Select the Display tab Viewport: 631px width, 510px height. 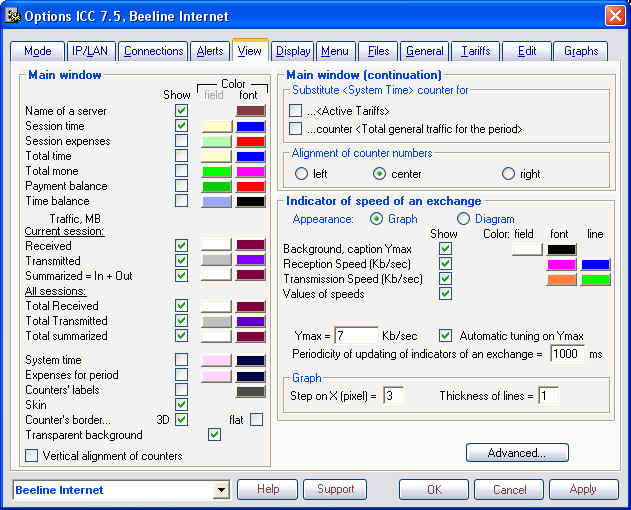[293, 52]
